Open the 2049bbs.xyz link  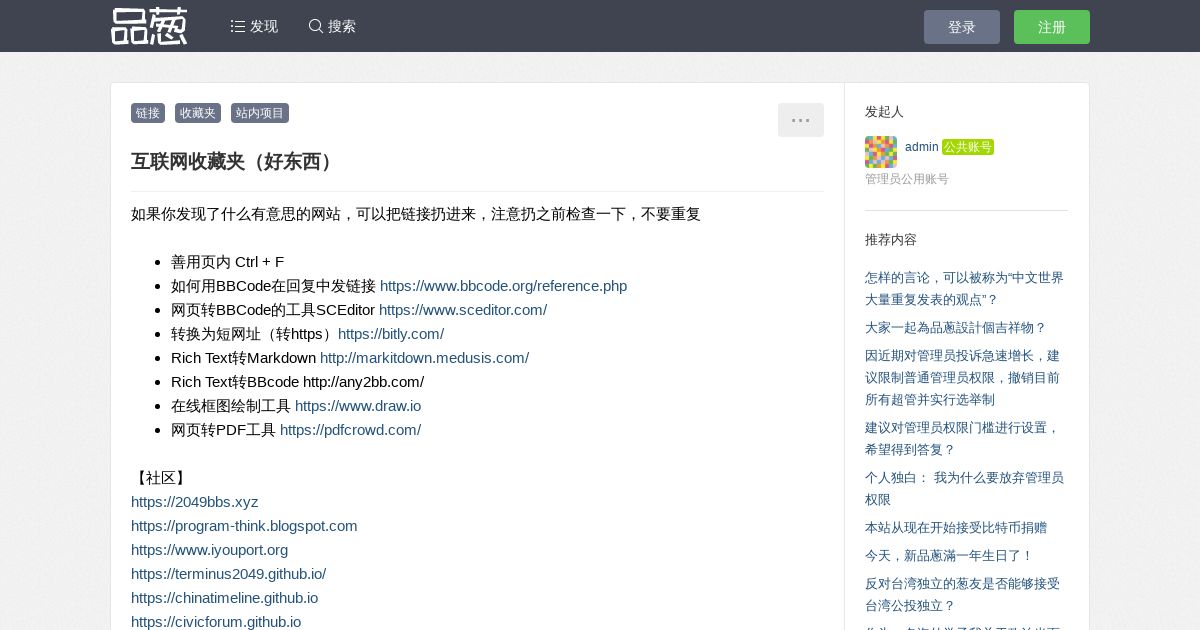[195, 502]
